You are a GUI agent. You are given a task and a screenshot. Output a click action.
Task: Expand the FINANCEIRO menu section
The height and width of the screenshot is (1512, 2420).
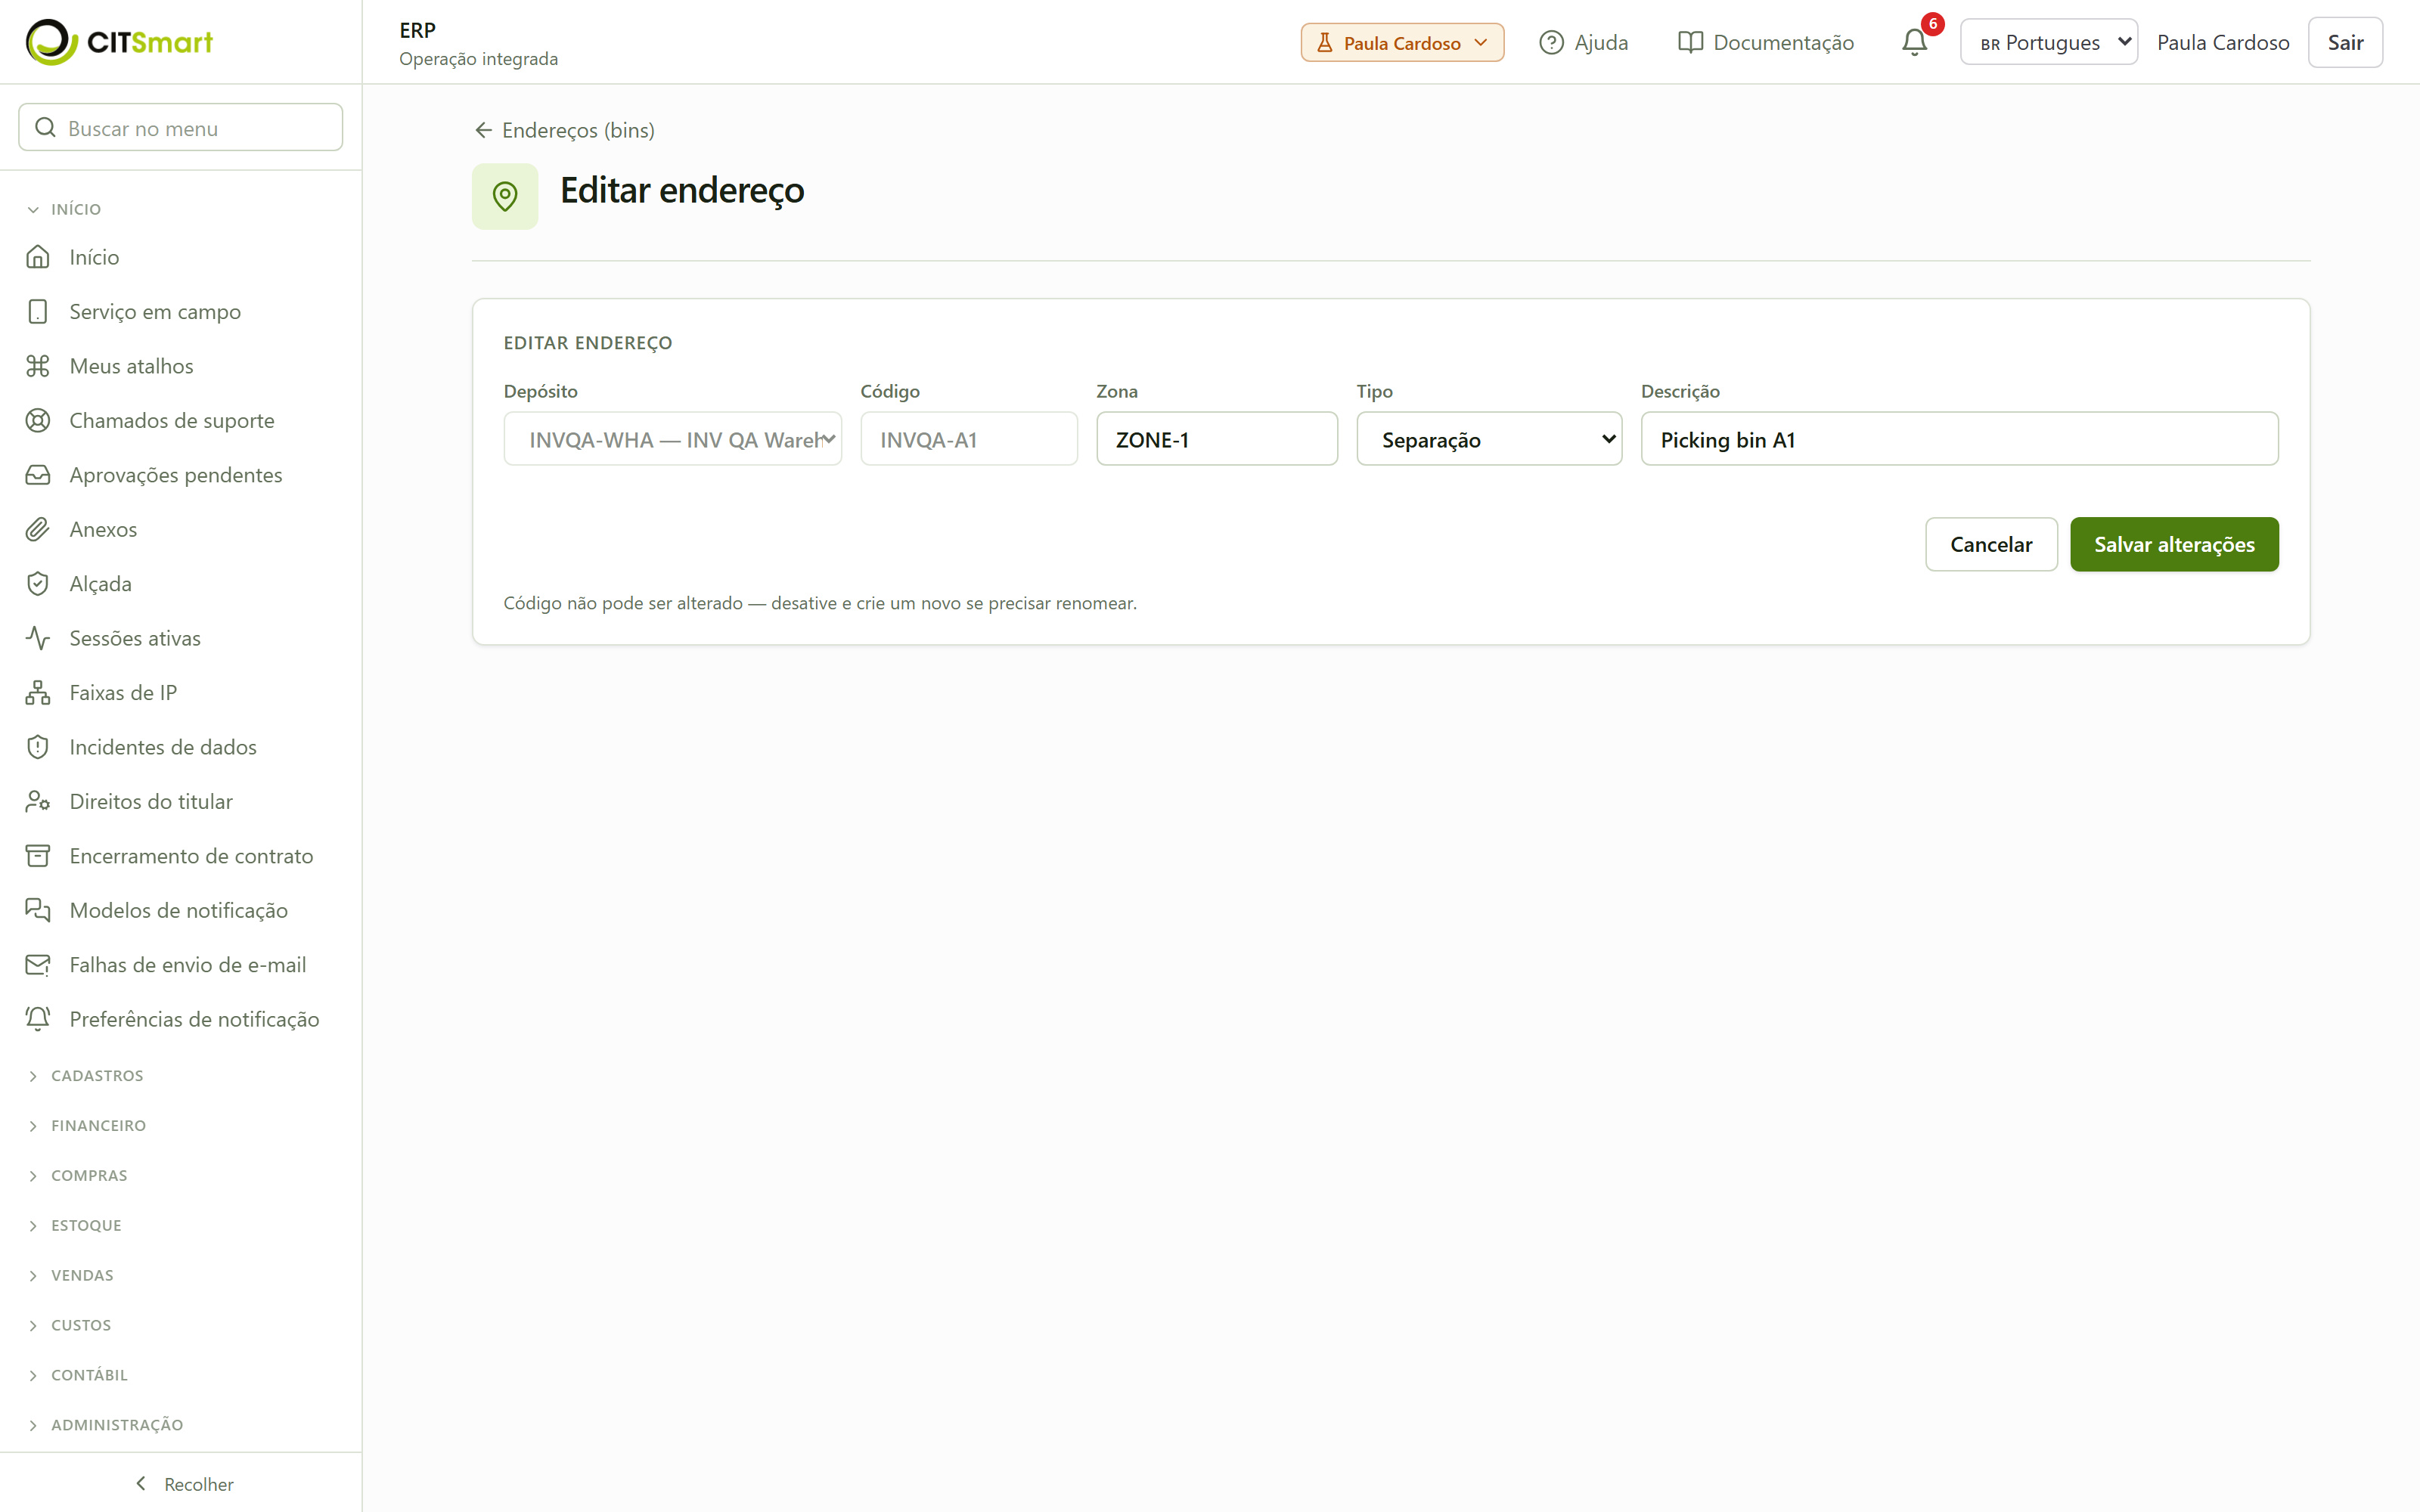[x=87, y=1126]
